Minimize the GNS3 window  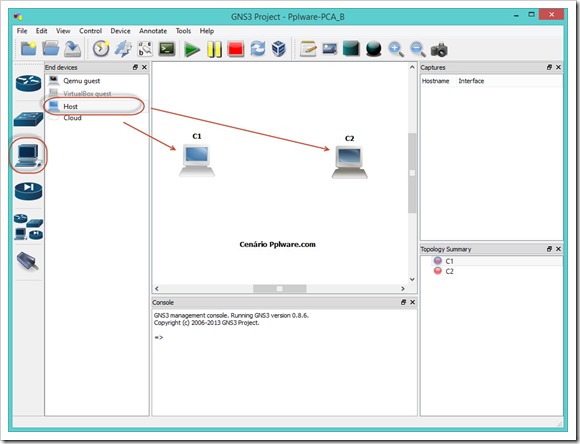click(x=516, y=15)
